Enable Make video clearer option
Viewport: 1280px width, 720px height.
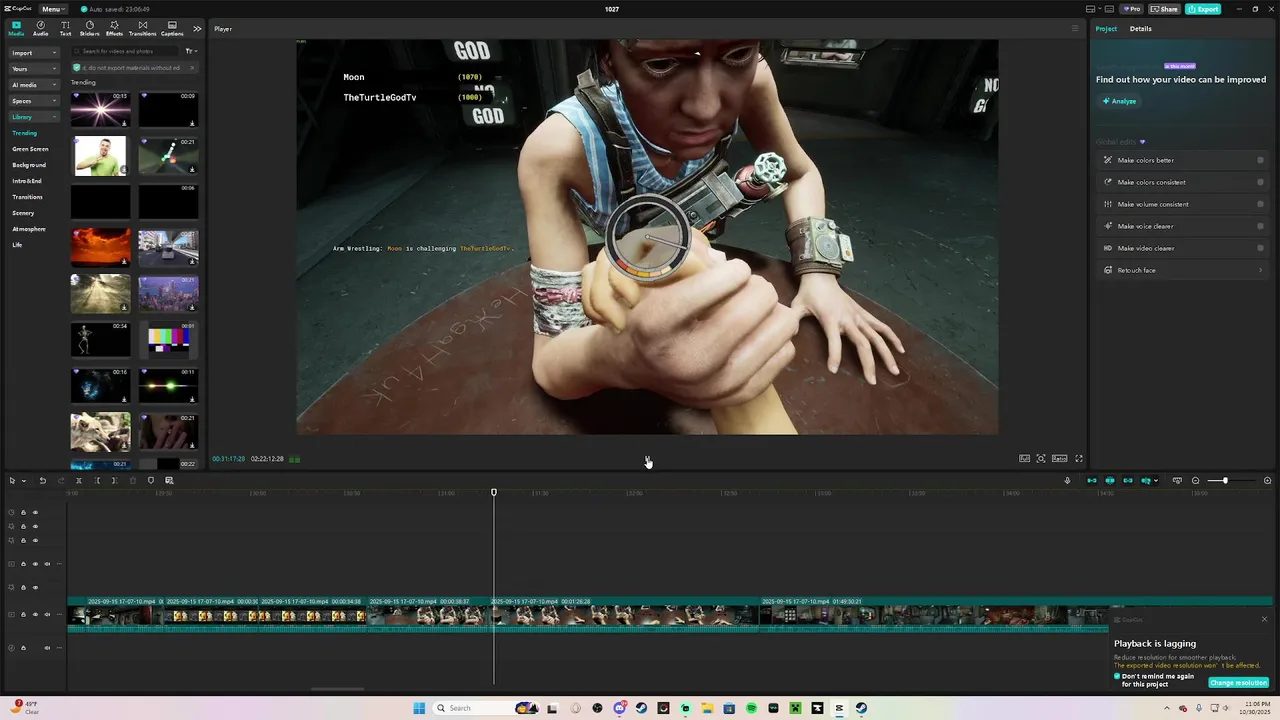pyautogui.click(x=1260, y=248)
